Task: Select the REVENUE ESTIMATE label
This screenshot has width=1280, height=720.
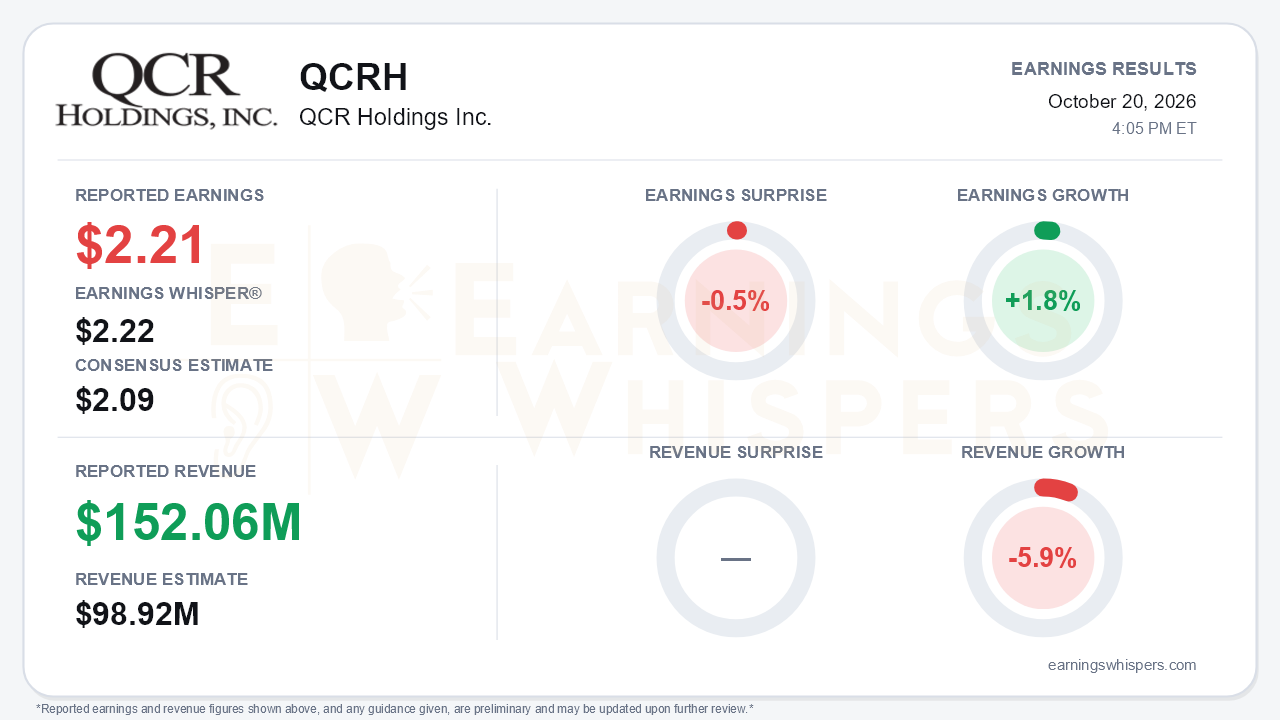Action: tap(162, 579)
